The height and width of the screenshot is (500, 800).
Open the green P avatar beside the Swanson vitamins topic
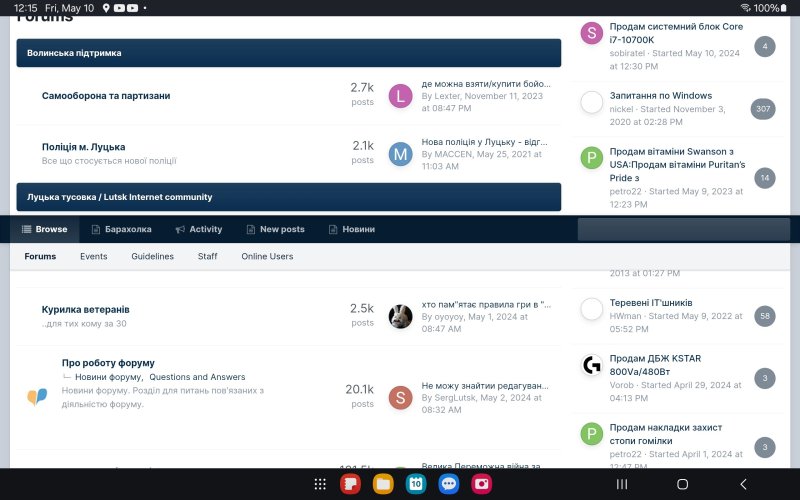pos(592,158)
